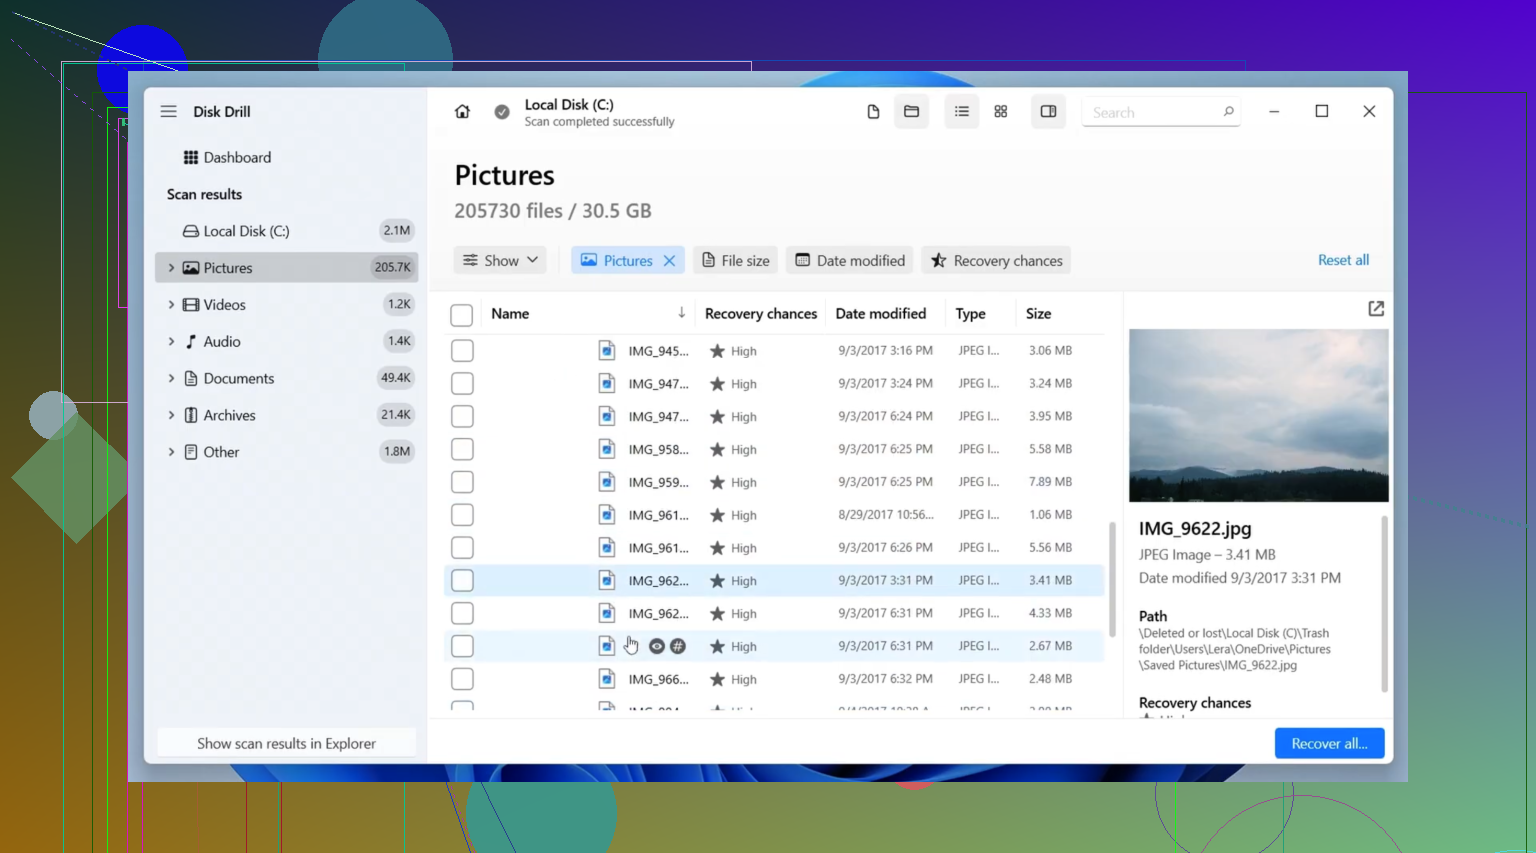This screenshot has width=1536, height=853.
Task: Click the magnifier icon in Search box
Action: tap(1228, 112)
